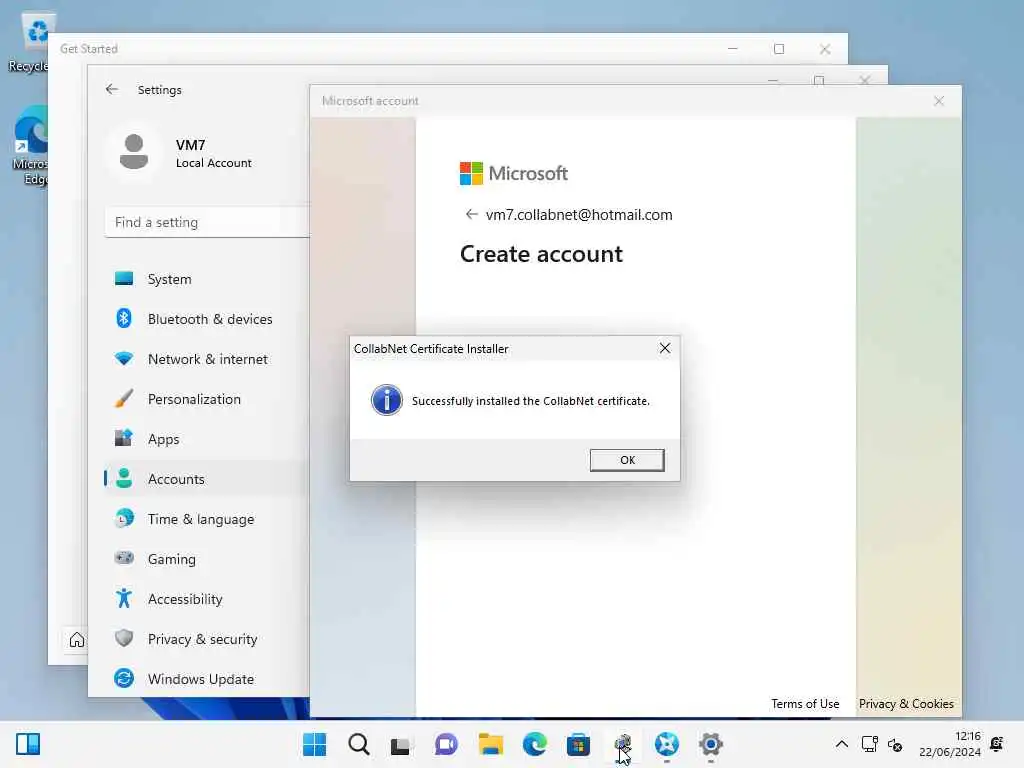Click the muted volume tray icon
The width and height of the screenshot is (1024, 768).
[895, 744]
